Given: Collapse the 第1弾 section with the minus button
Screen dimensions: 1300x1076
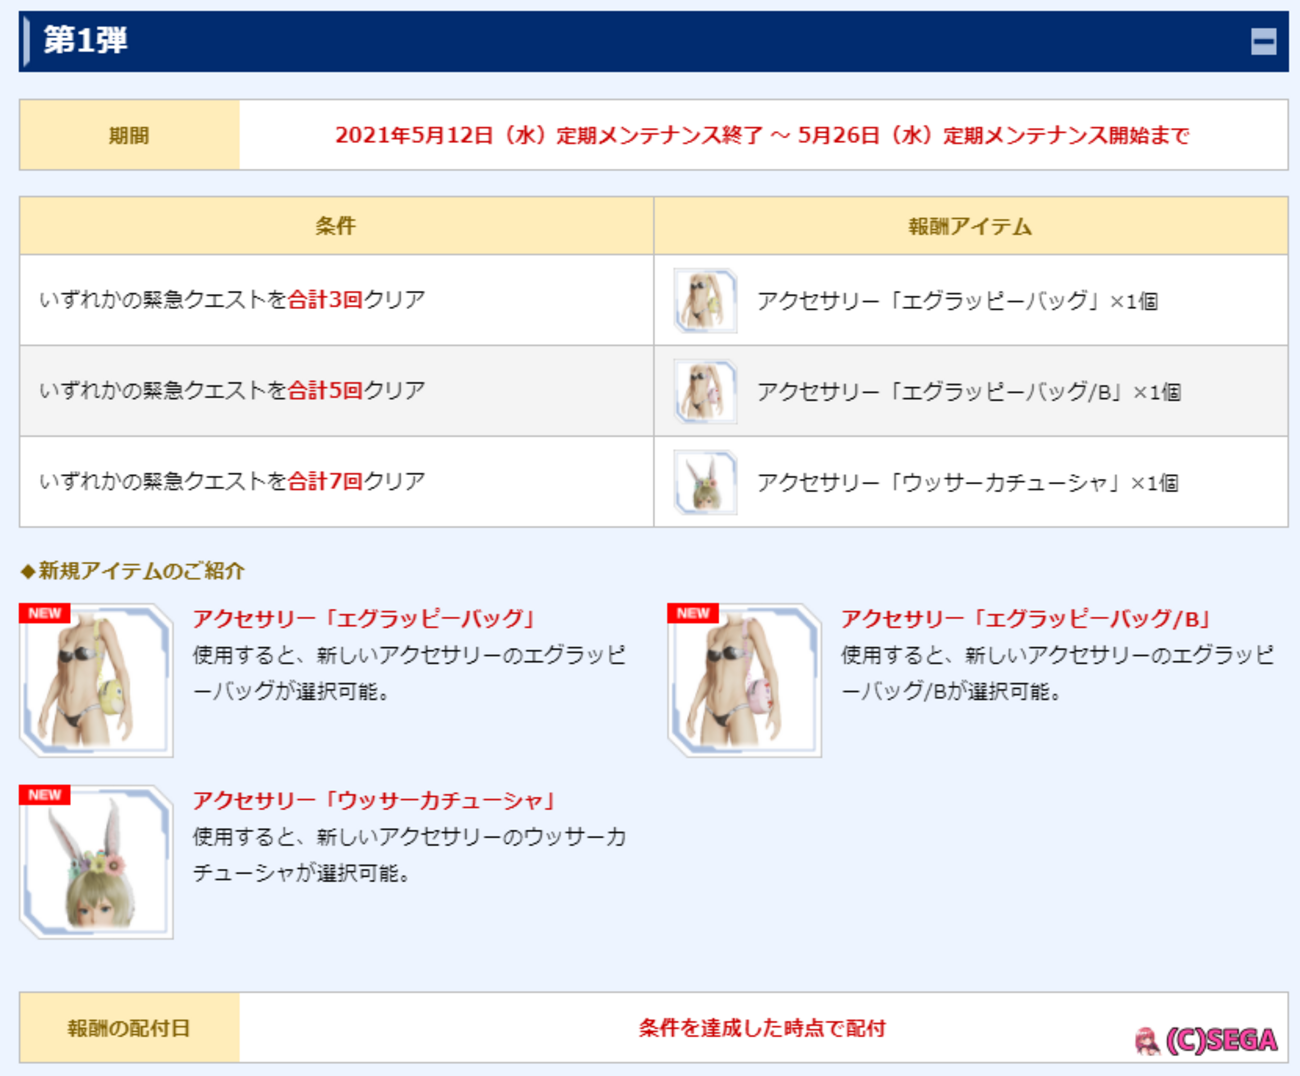Looking at the screenshot, I should (x=1263, y=41).
